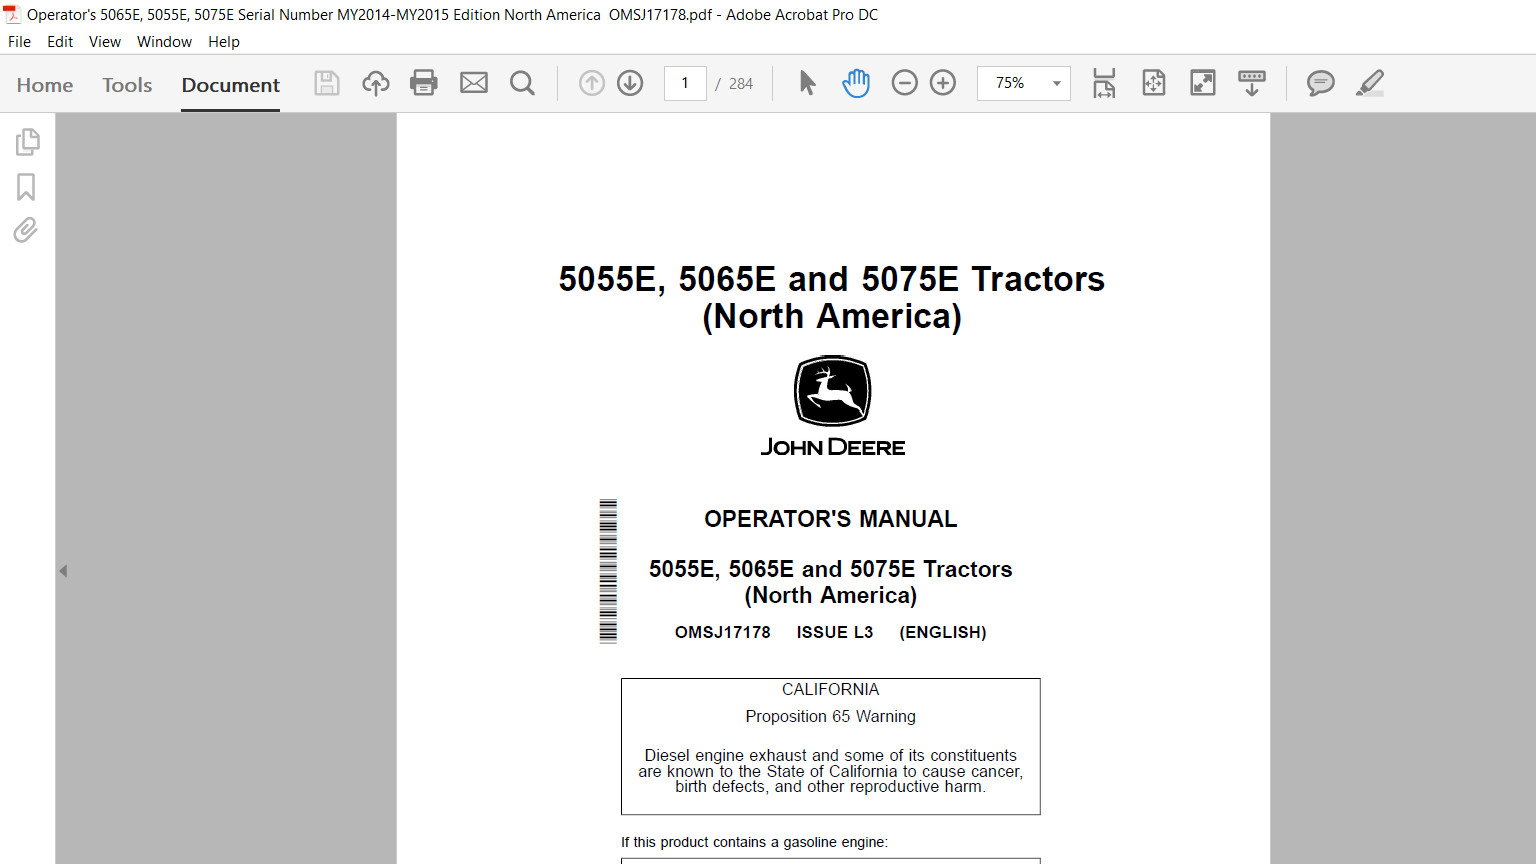Click the OPERATOR'S MANUAL heading
Viewport: 1536px width, 864px height.
[831, 519]
